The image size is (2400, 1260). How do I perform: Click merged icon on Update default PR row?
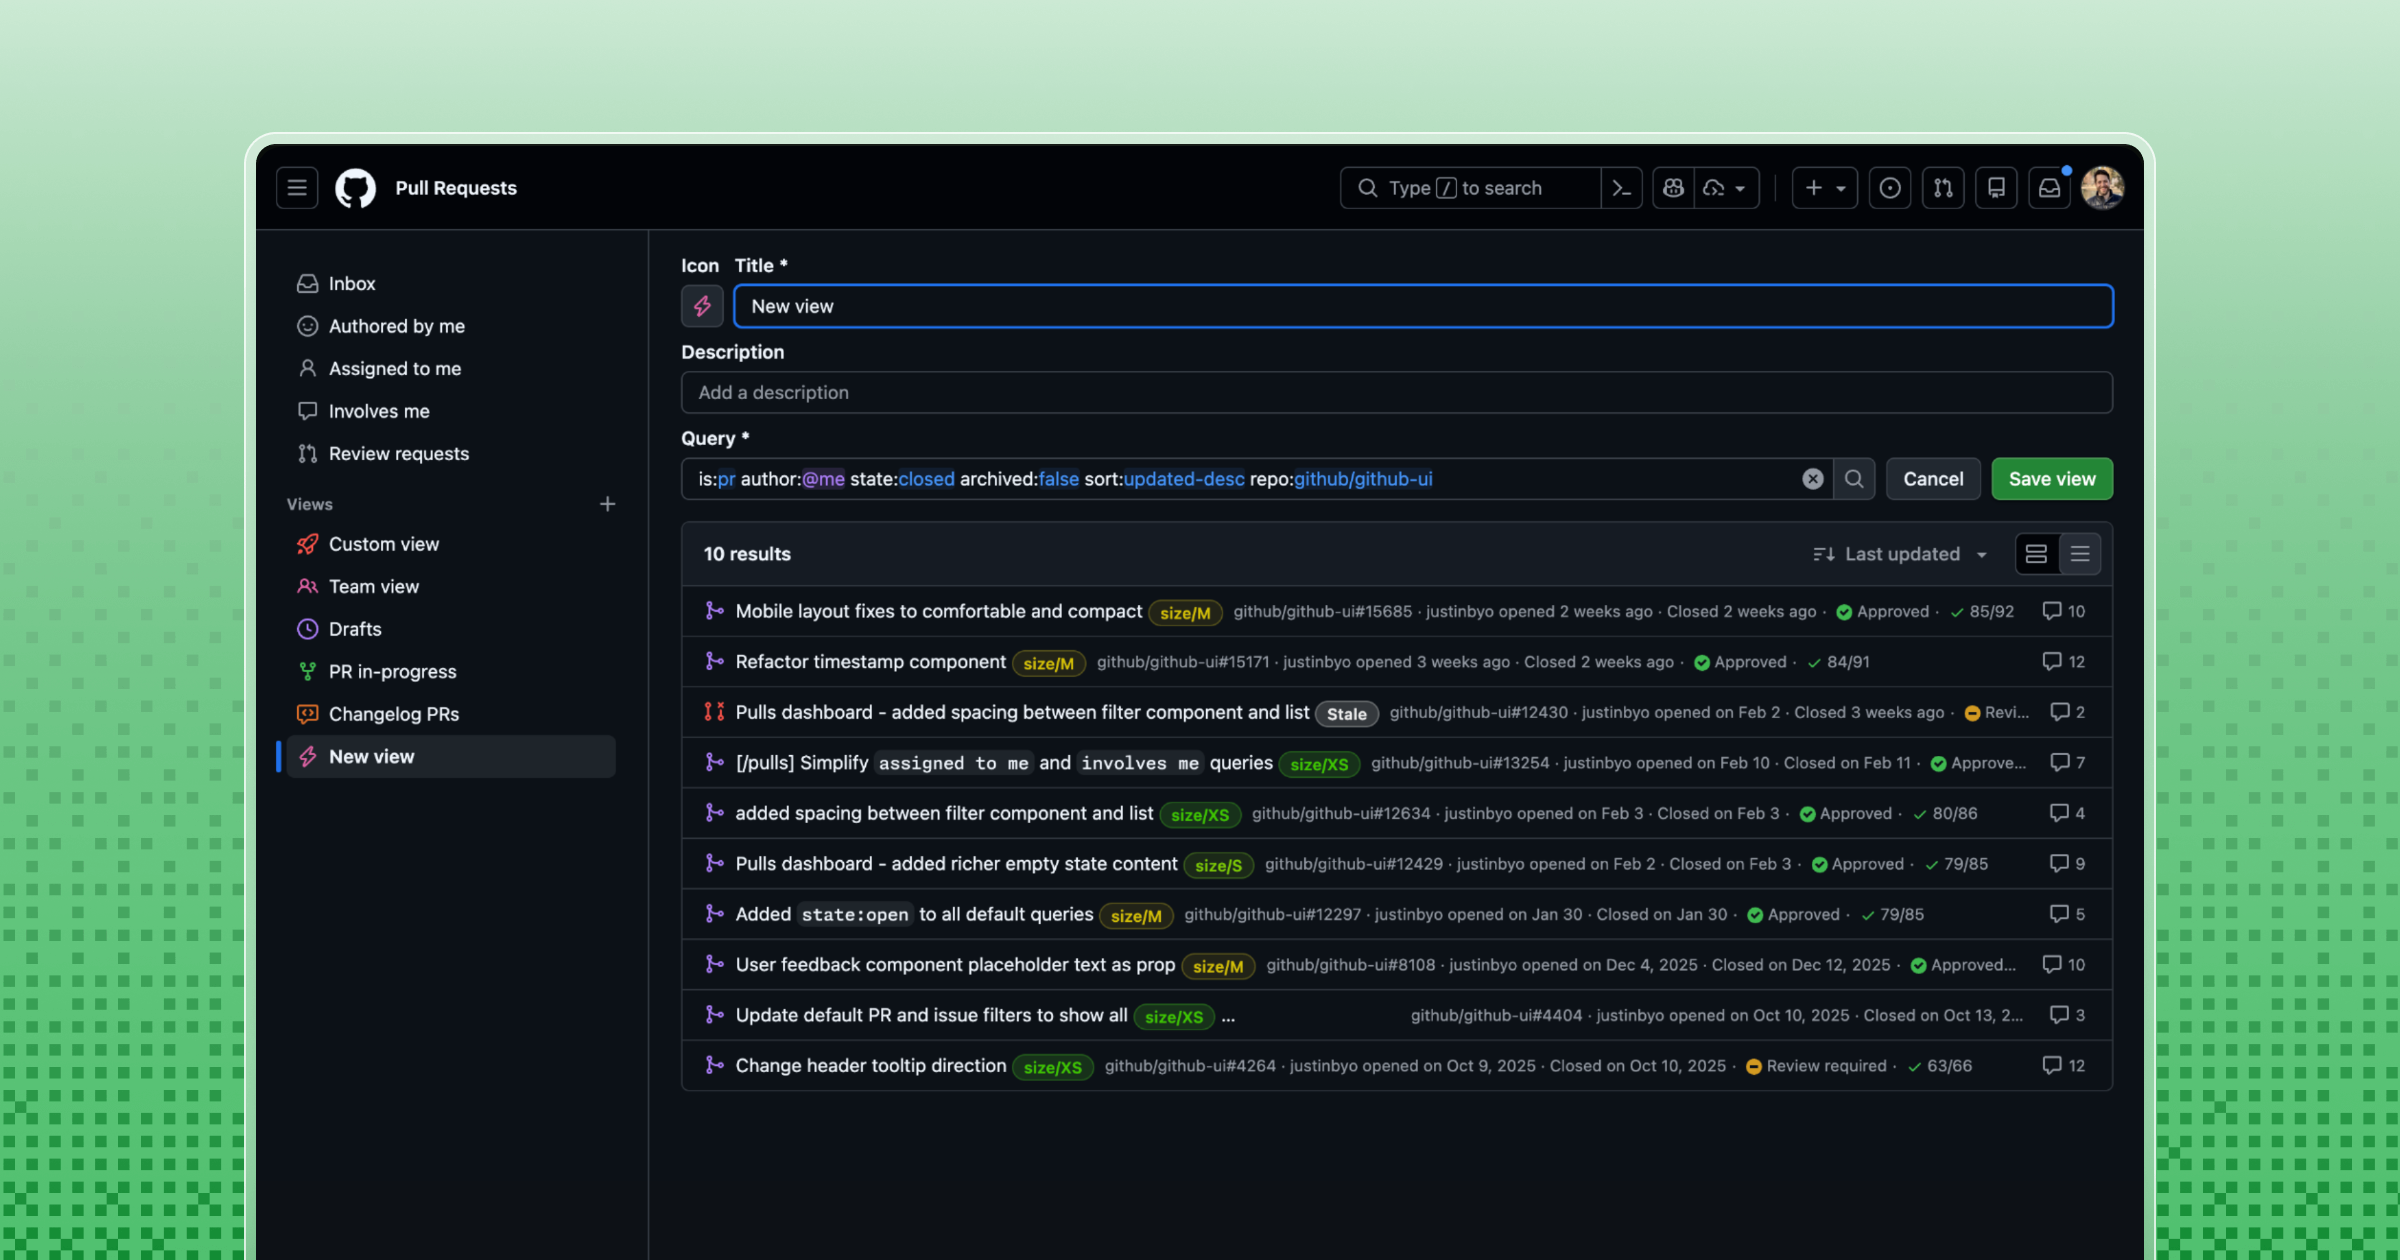(714, 1015)
